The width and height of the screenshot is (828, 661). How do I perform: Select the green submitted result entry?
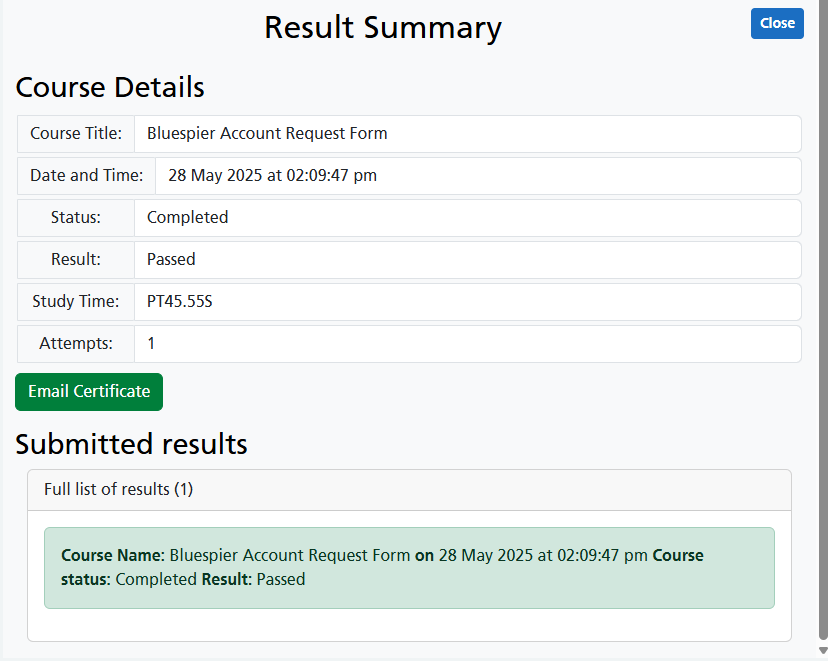(409, 568)
